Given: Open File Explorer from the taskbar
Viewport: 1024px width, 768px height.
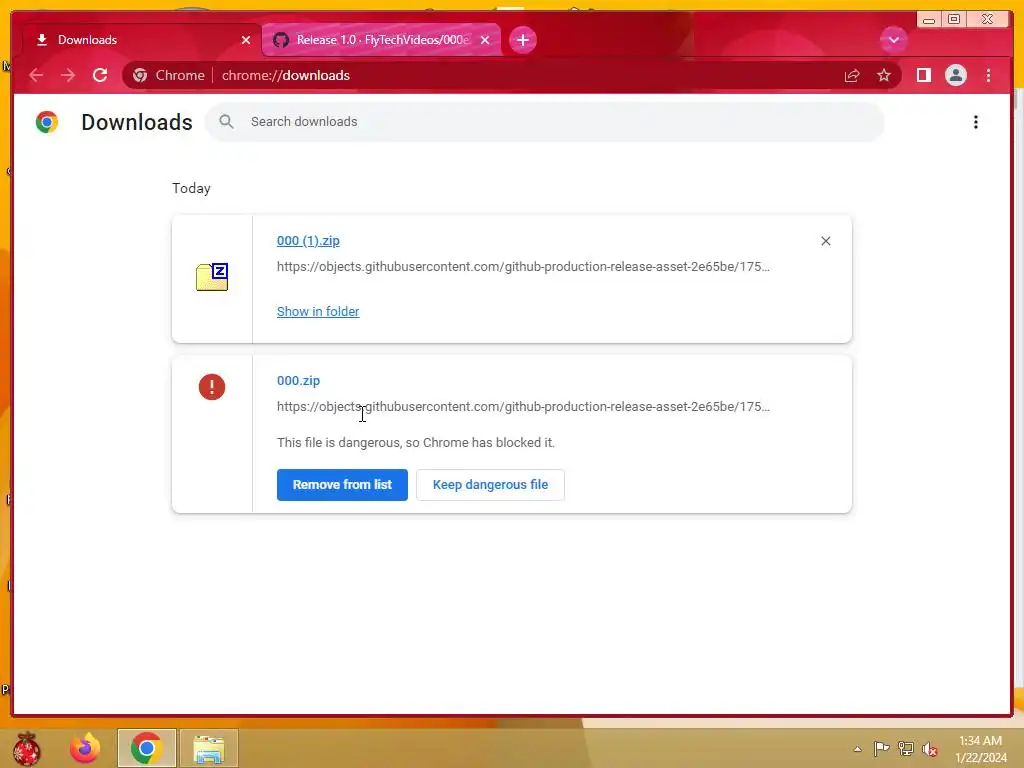Looking at the screenshot, I should coord(209,748).
